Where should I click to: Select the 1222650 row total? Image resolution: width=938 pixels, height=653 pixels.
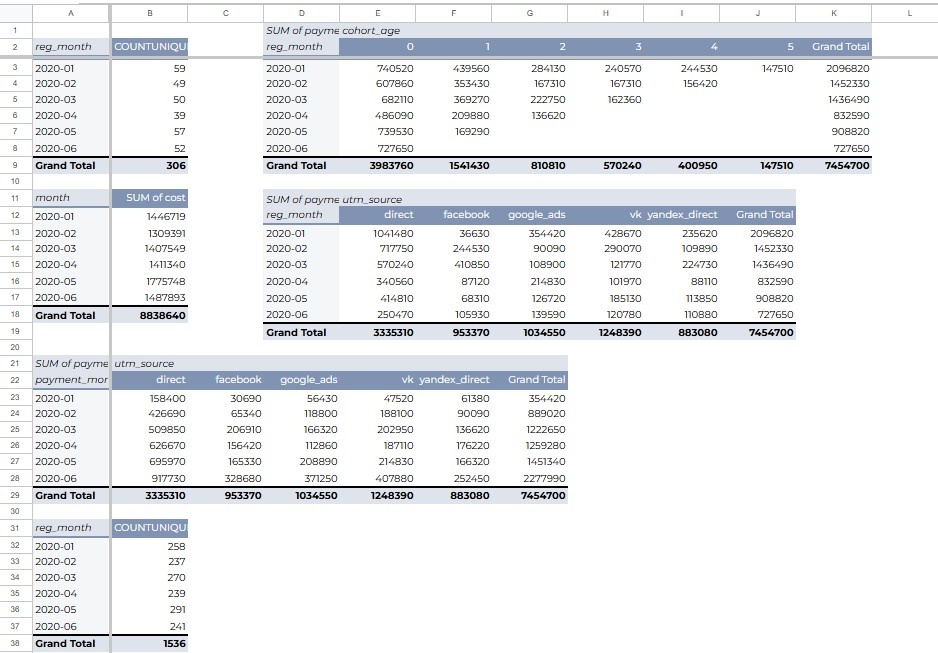(529, 429)
